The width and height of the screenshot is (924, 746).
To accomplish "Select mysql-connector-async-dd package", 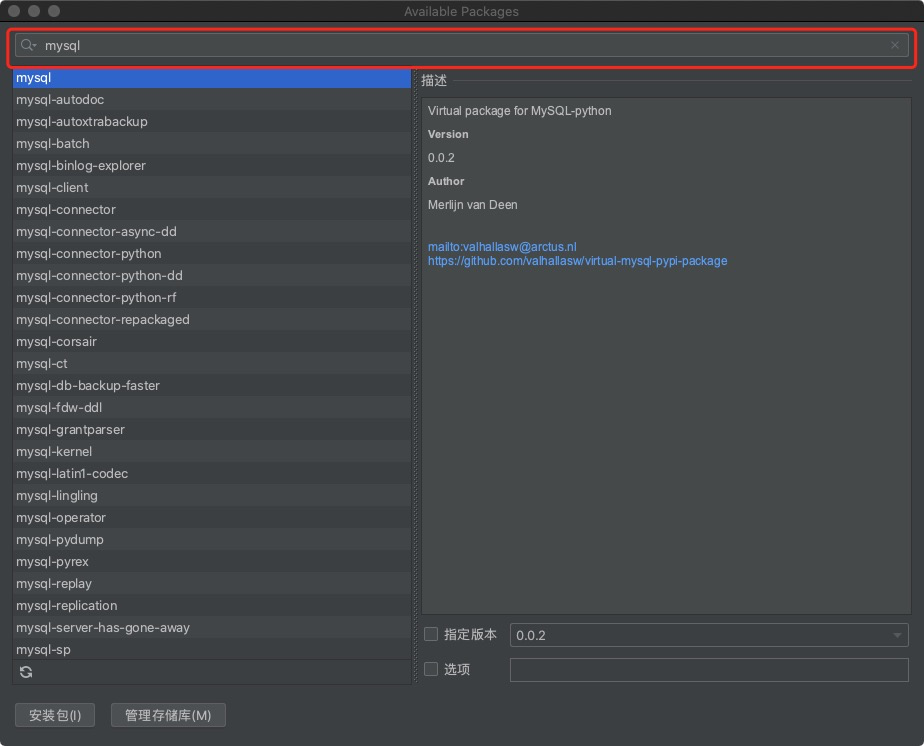I will [x=212, y=232].
